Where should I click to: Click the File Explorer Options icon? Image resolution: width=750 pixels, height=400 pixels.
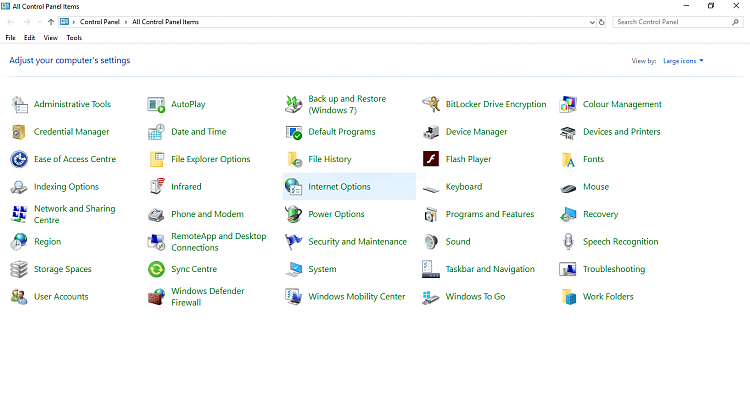click(x=156, y=159)
